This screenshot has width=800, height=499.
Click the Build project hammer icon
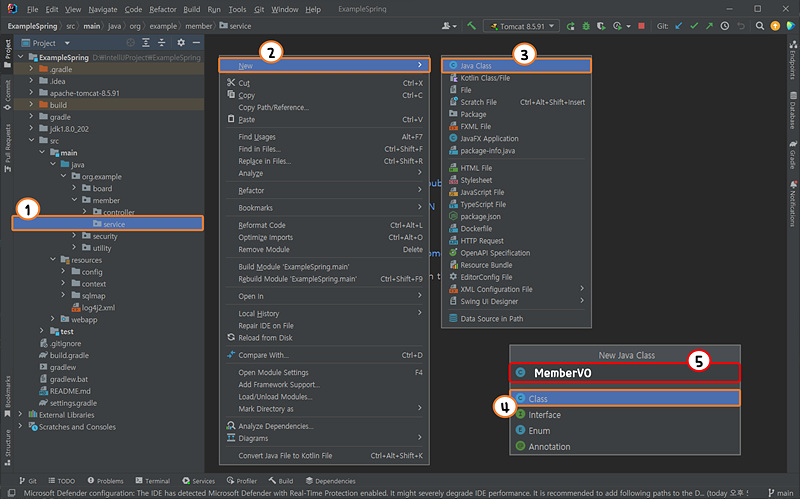[x=471, y=26]
